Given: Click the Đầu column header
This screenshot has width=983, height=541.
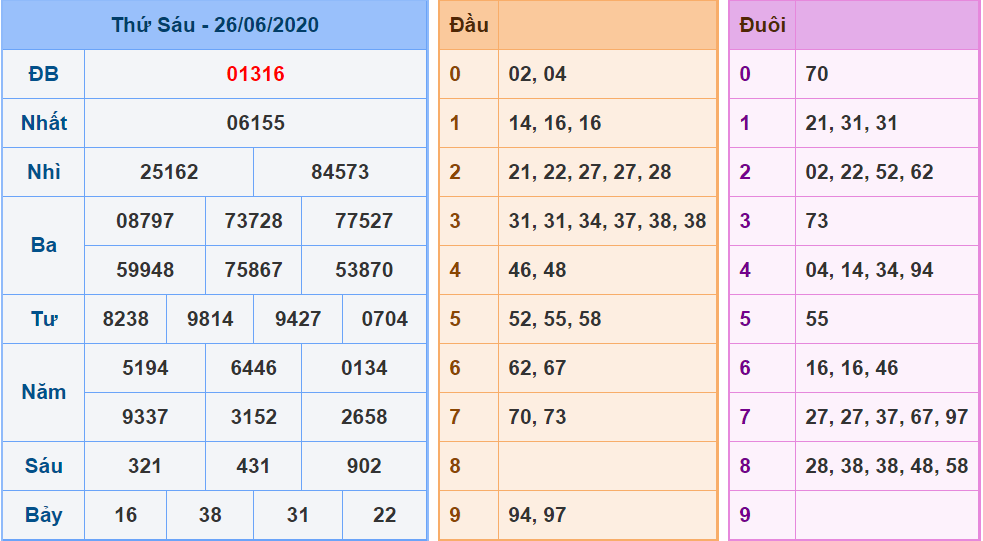Looking at the screenshot, I should click(469, 25).
